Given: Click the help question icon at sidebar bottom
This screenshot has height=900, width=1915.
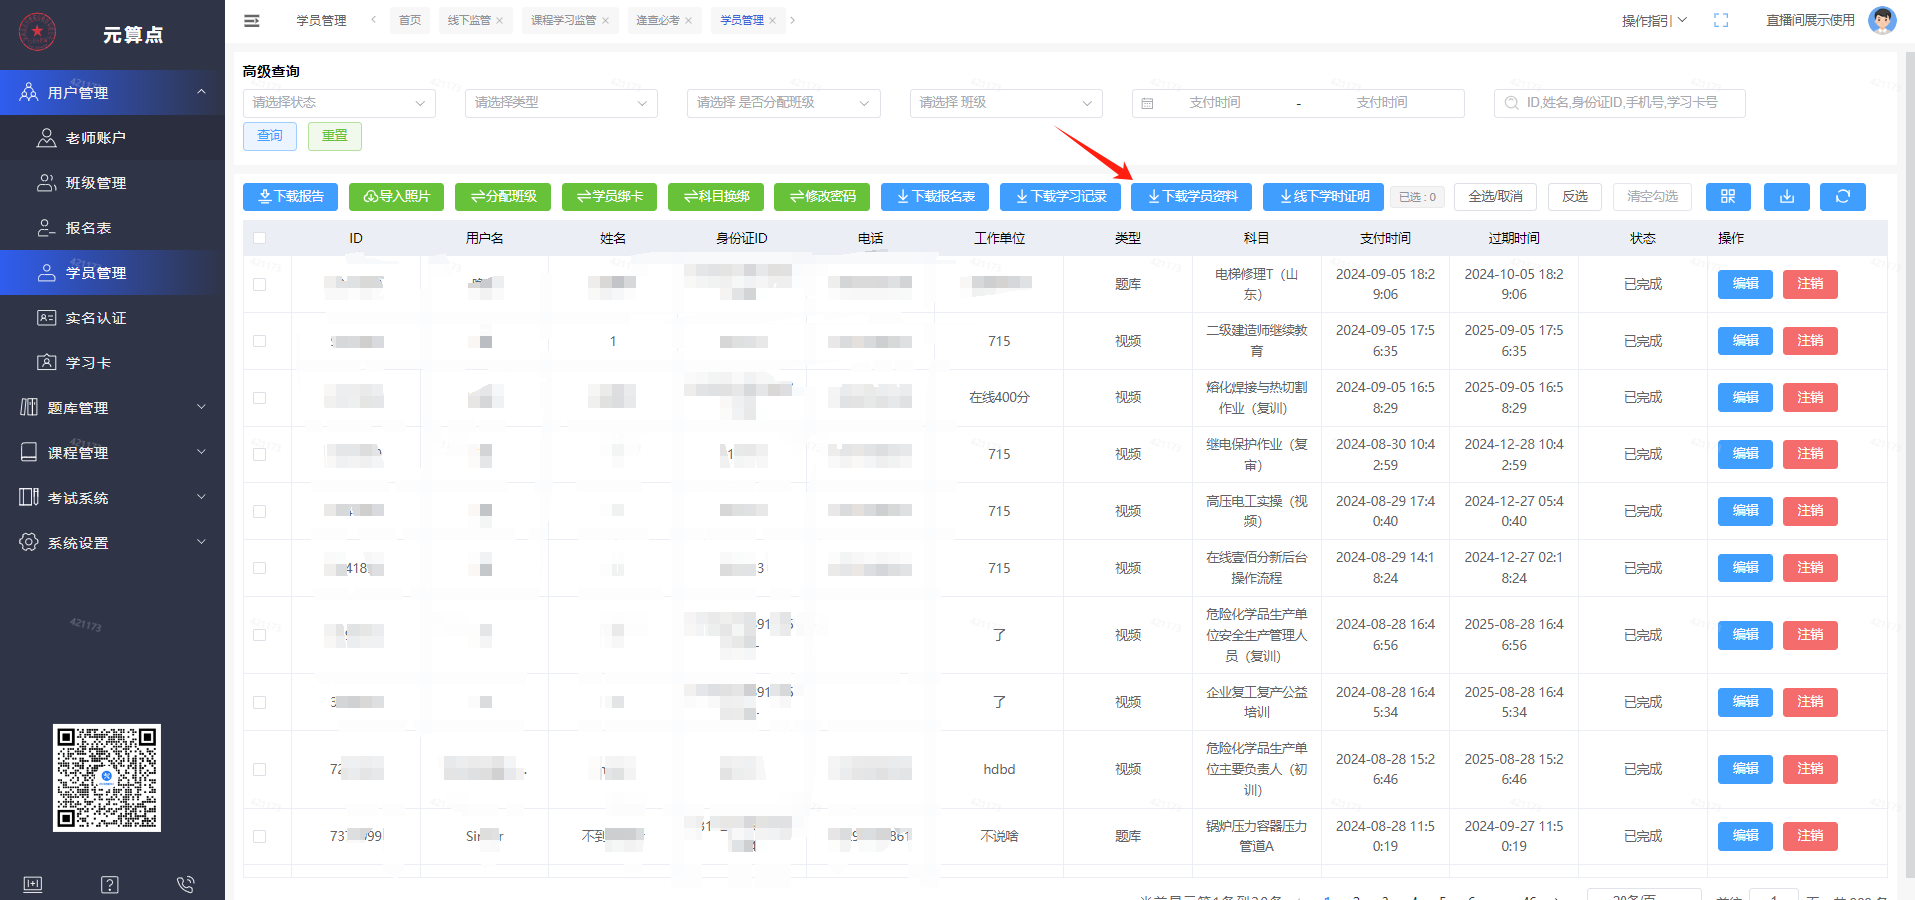Looking at the screenshot, I should click(x=110, y=884).
